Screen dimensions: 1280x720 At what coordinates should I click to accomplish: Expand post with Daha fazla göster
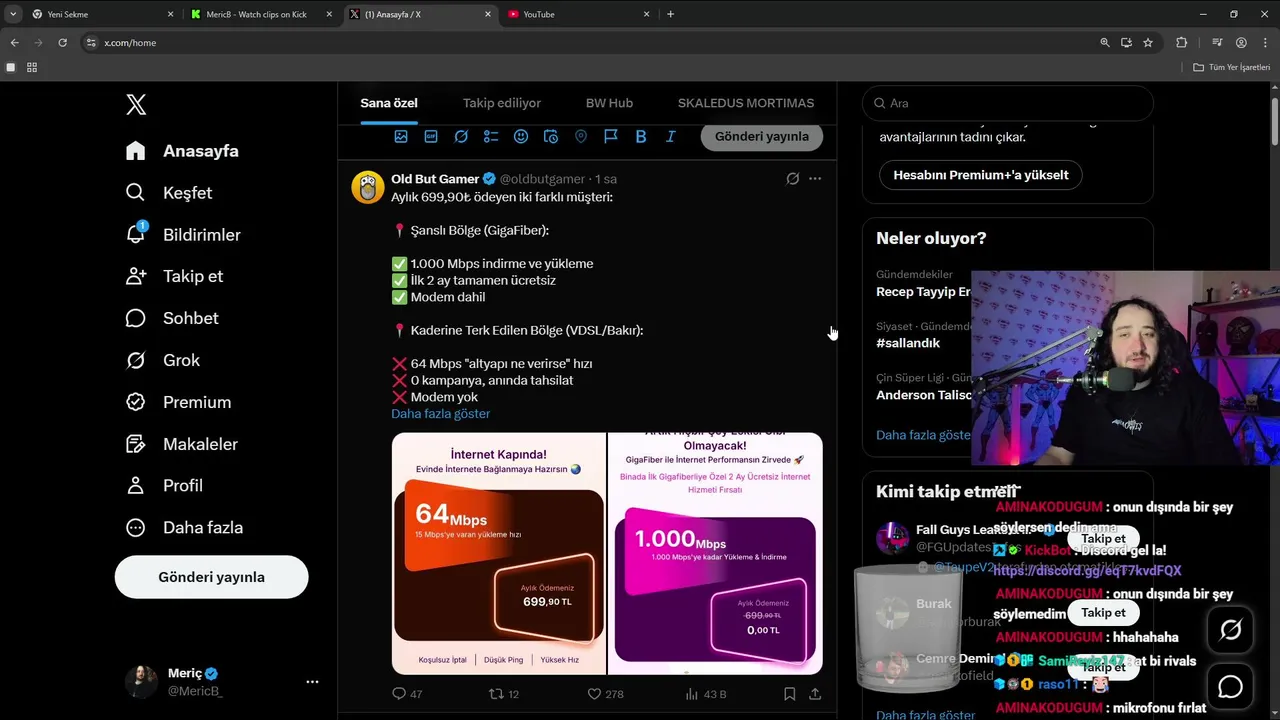(x=441, y=414)
